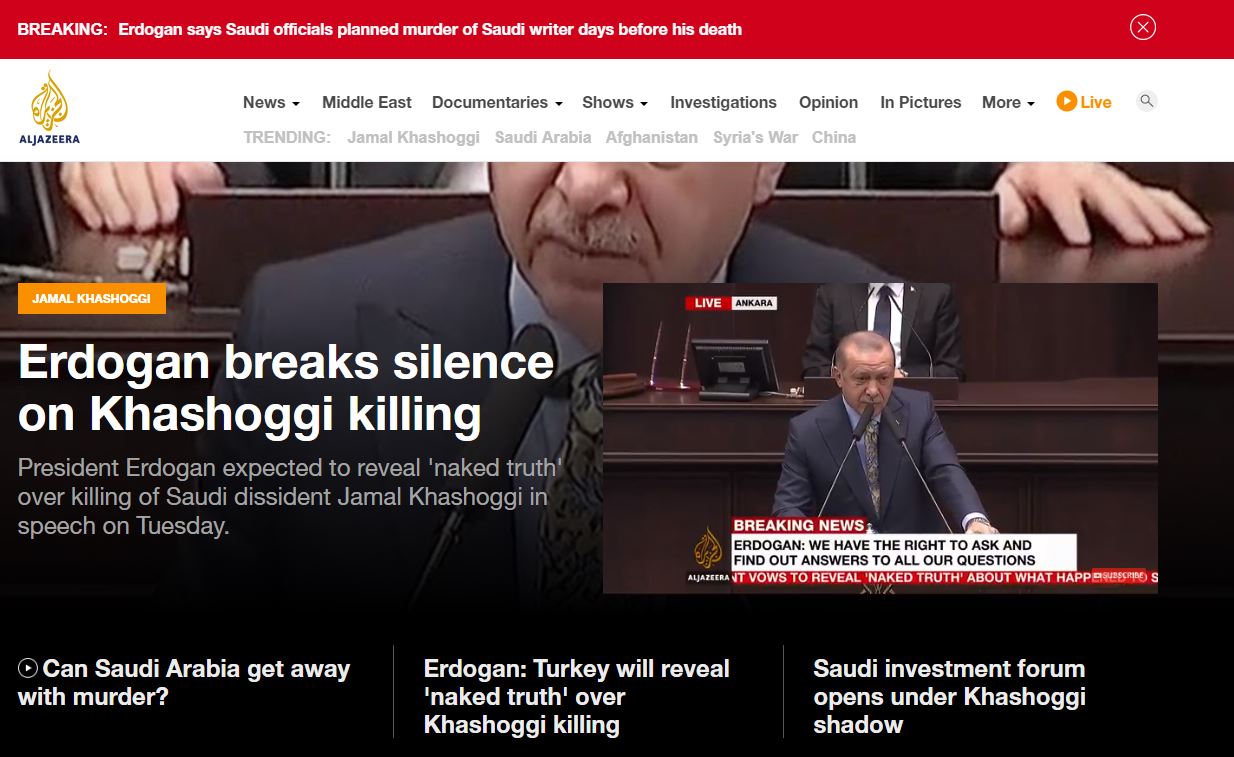Open the search magnifier icon

[1147, 101]
